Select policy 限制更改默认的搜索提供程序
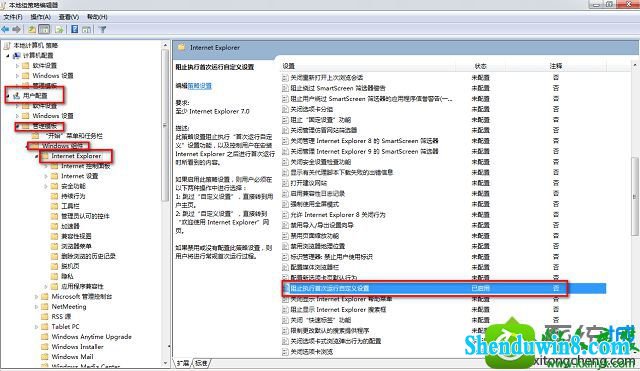Image resolution: width=640 pixels, height=371 pixels. click(329, 331)
